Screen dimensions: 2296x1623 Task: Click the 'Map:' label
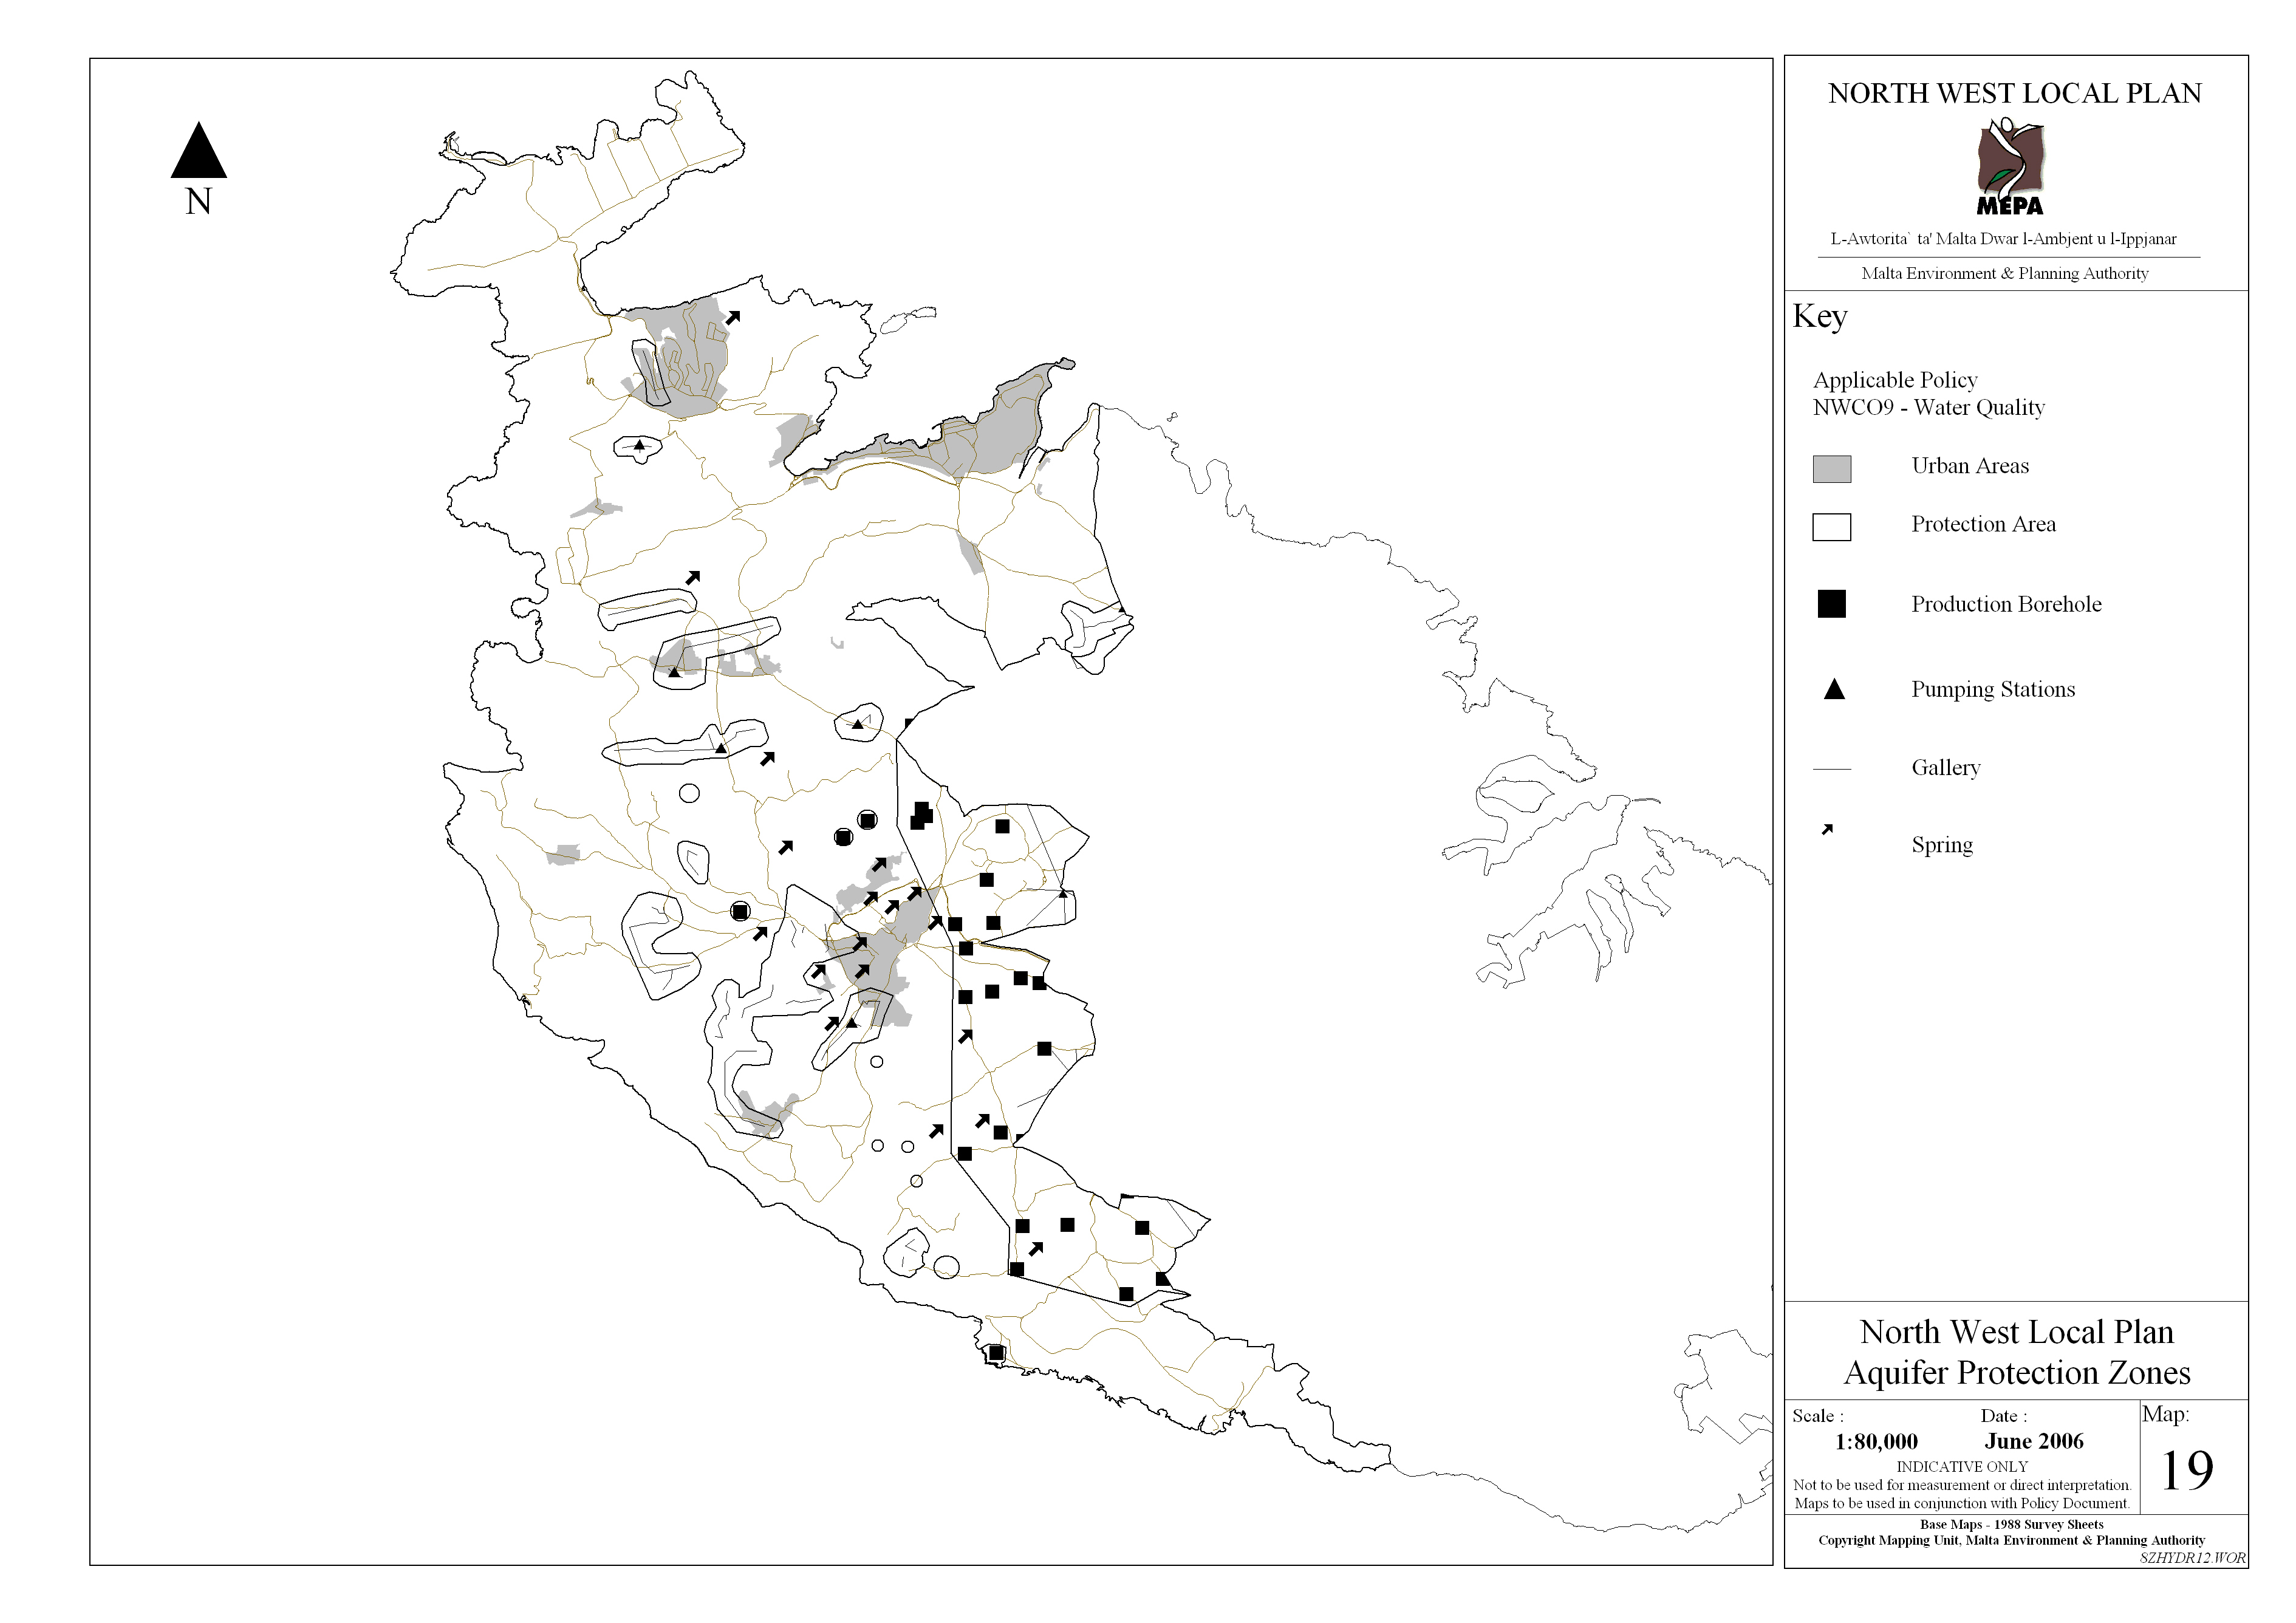pyautogui.click(x=2166, y=1414)
